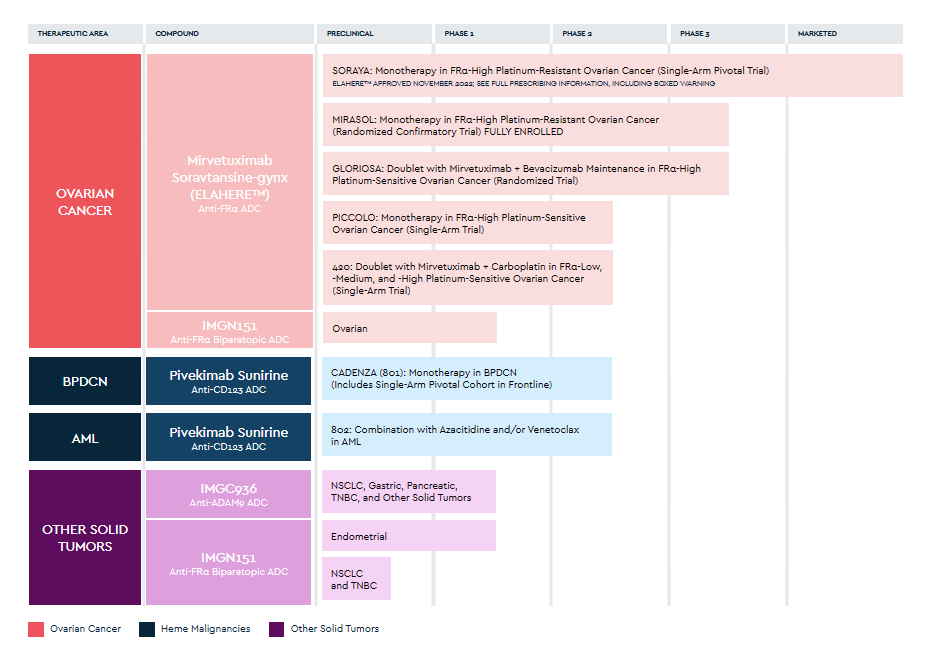
Task: Click the GLORIOSA doublet trial bar
Action: click(x=526, y=173)
